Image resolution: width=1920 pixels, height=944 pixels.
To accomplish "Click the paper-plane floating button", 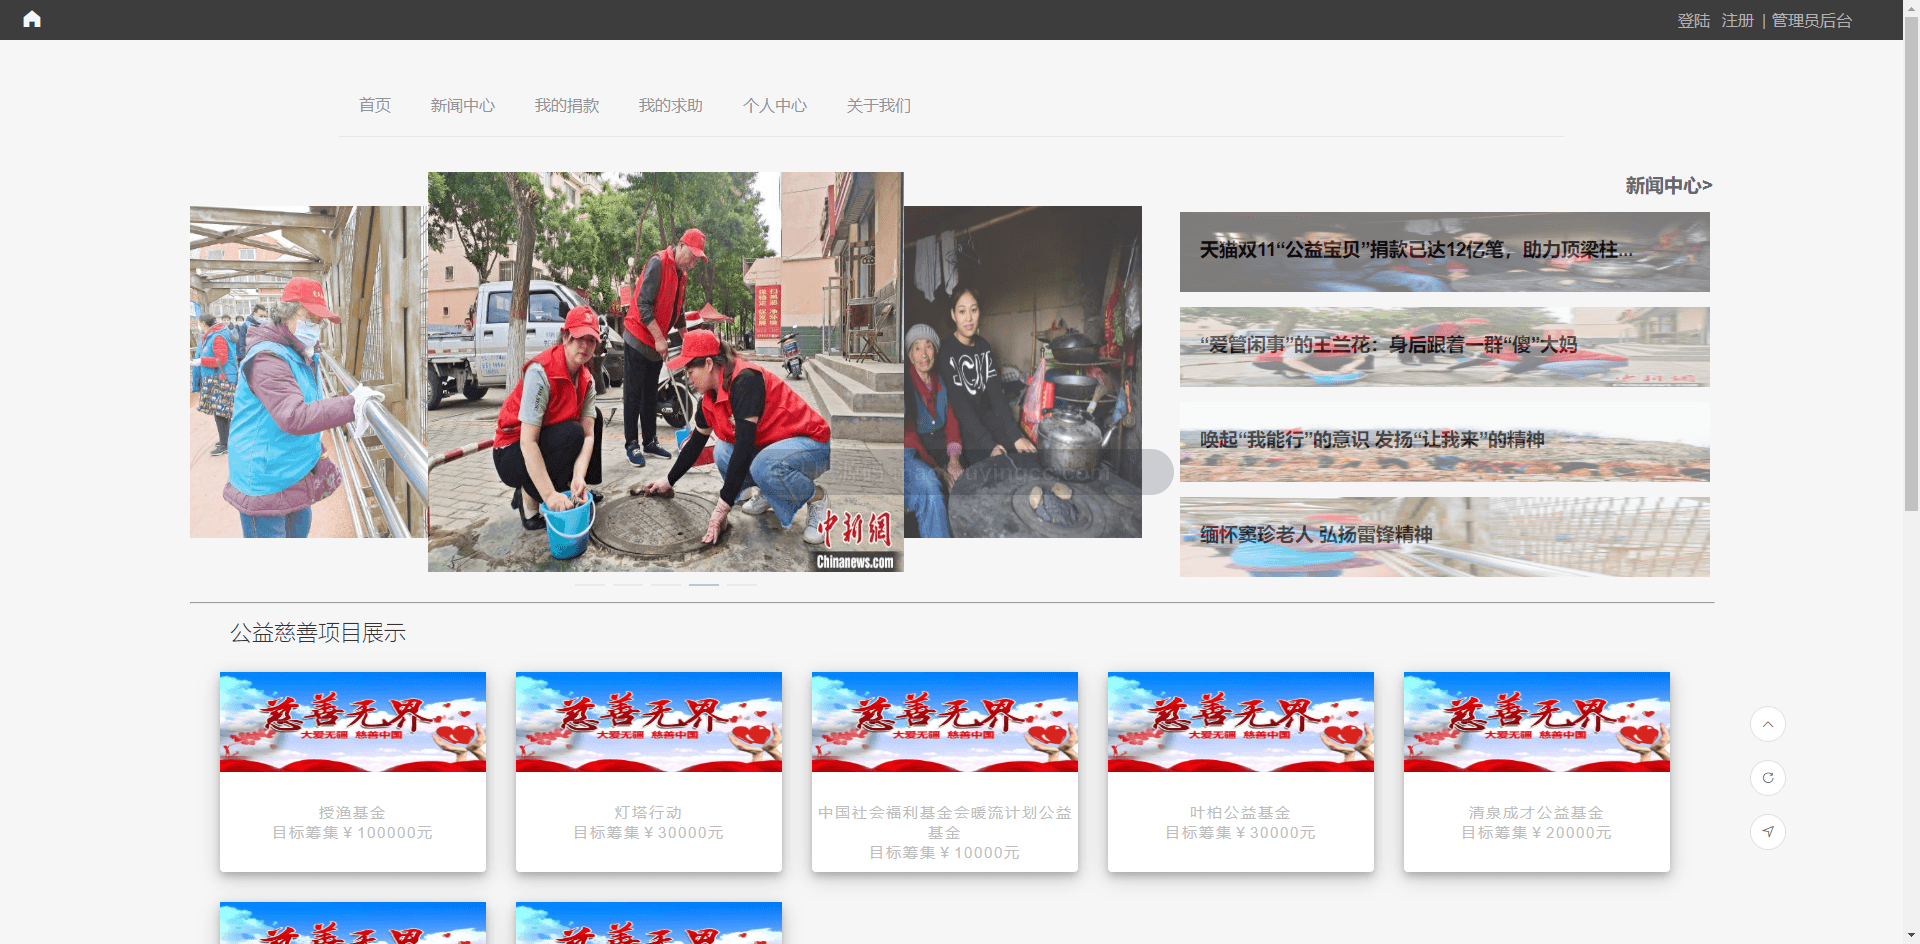I will click(1768, 832).
